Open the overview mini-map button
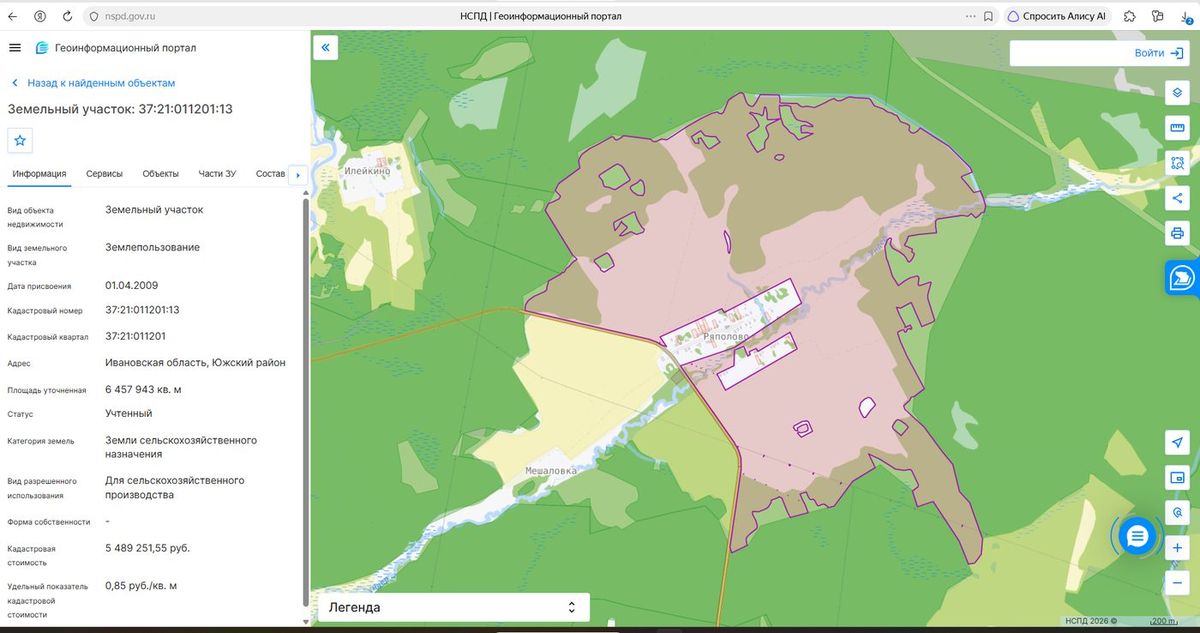1200x633 pixels. pyautogui.click(x=1177, y=477)
